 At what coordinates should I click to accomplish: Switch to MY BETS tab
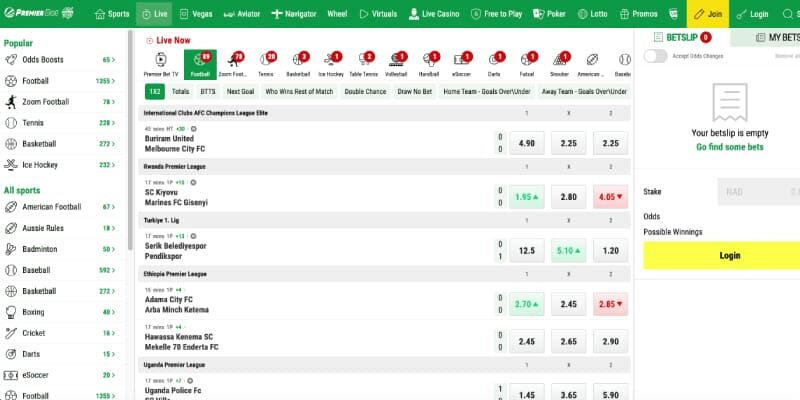coord(765,37)
